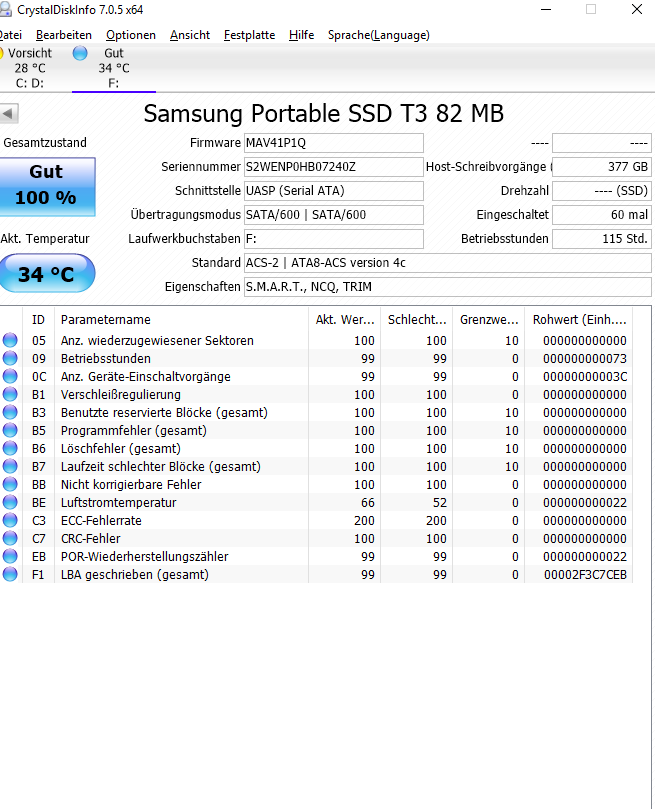
Task: Click status orb for C3 ECC-Fehlerrate
Action: pos(10,520)
